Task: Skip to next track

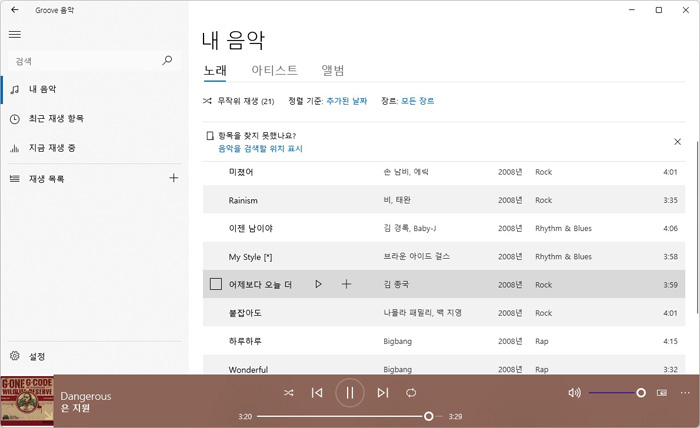Action: tap(383, 393)
